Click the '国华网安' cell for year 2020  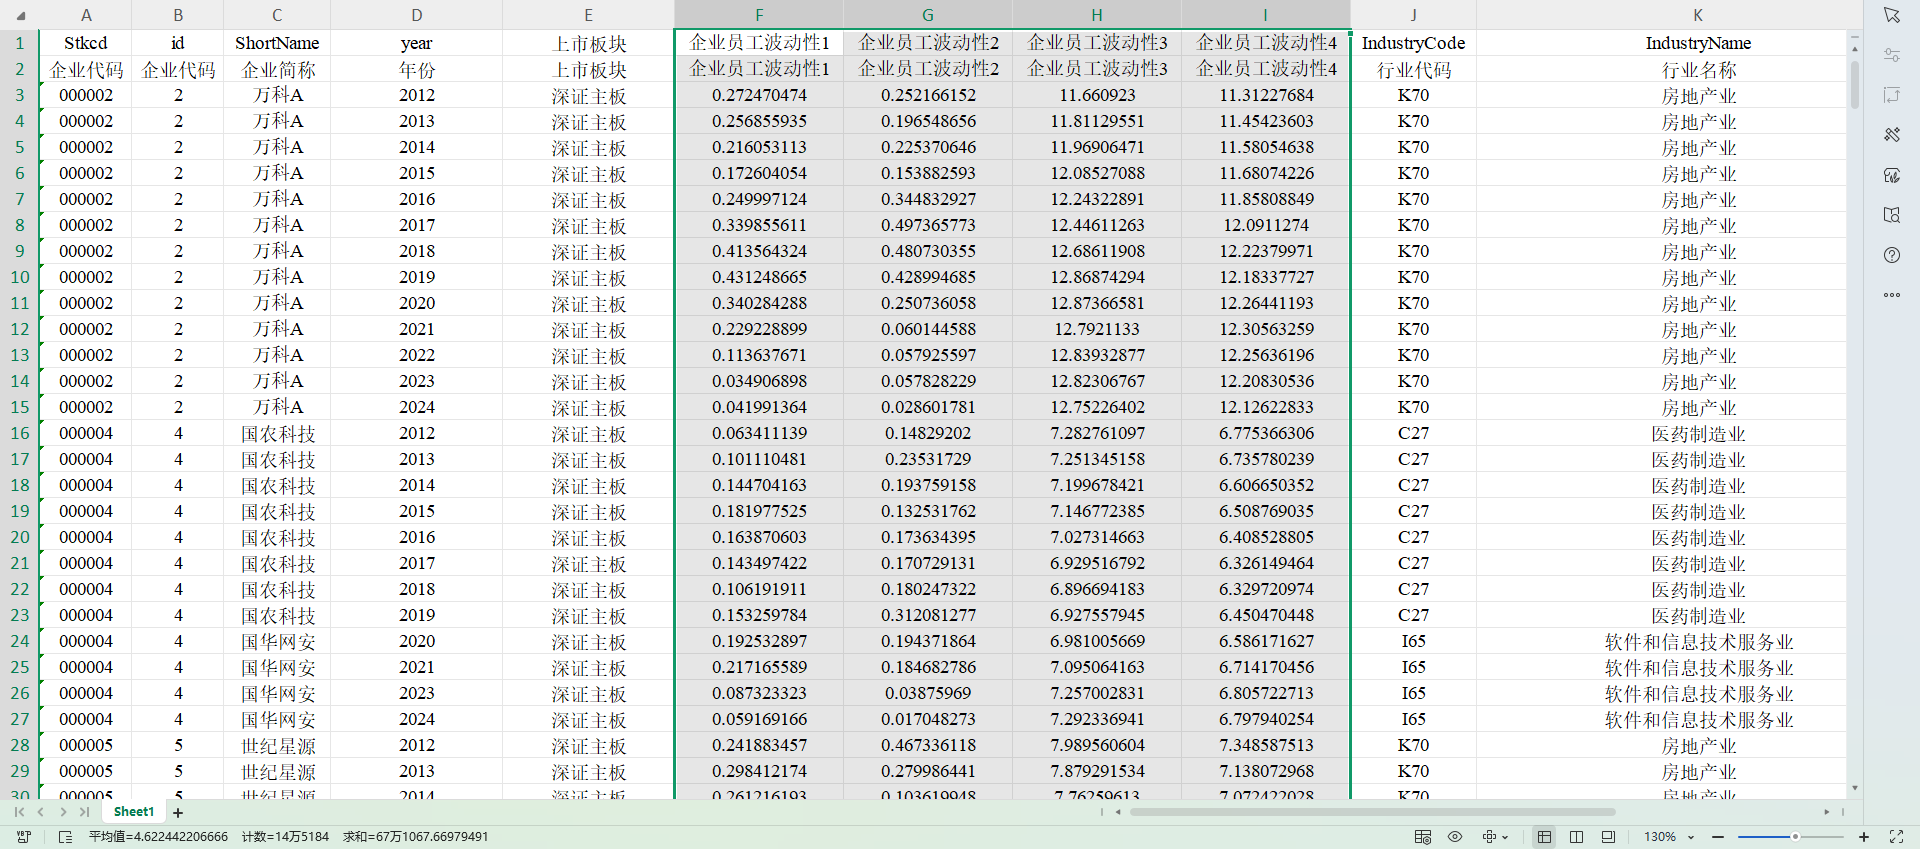click(277, 641)
